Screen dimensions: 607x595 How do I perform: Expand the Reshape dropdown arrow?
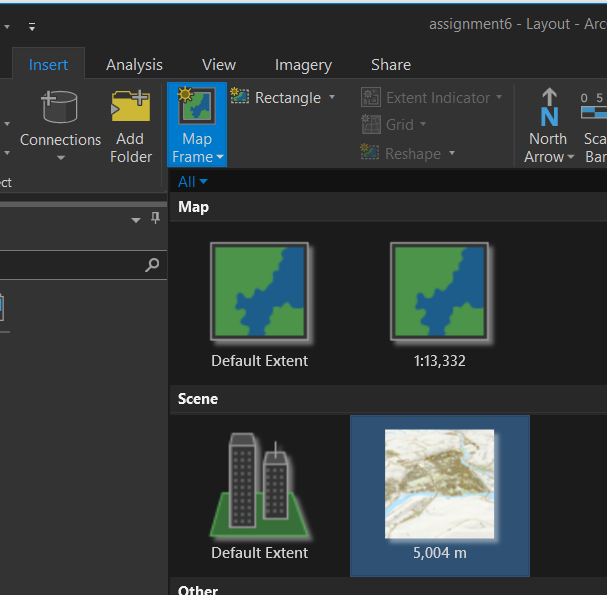point(452,153)
